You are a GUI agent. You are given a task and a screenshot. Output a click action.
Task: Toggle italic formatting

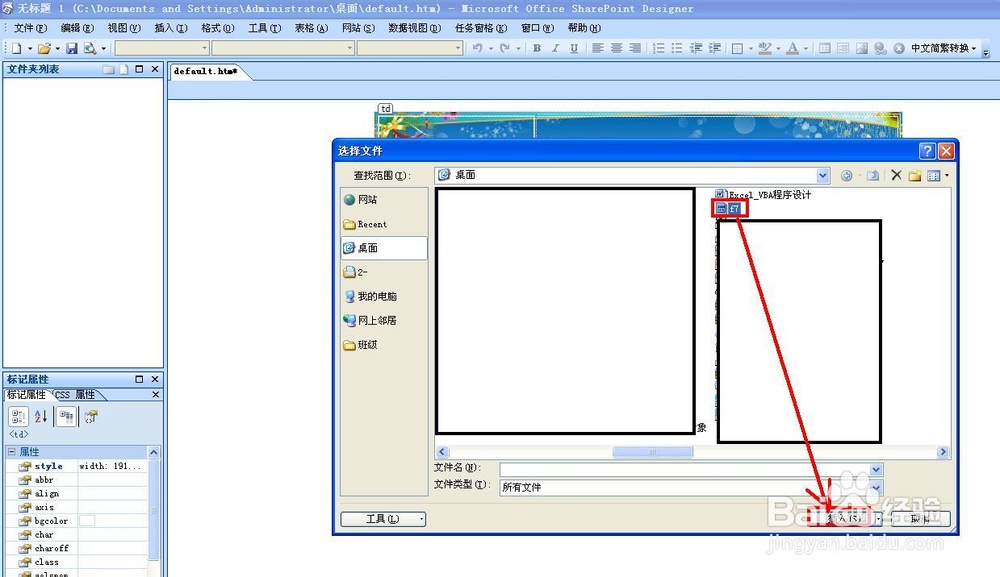coord(555,49)
